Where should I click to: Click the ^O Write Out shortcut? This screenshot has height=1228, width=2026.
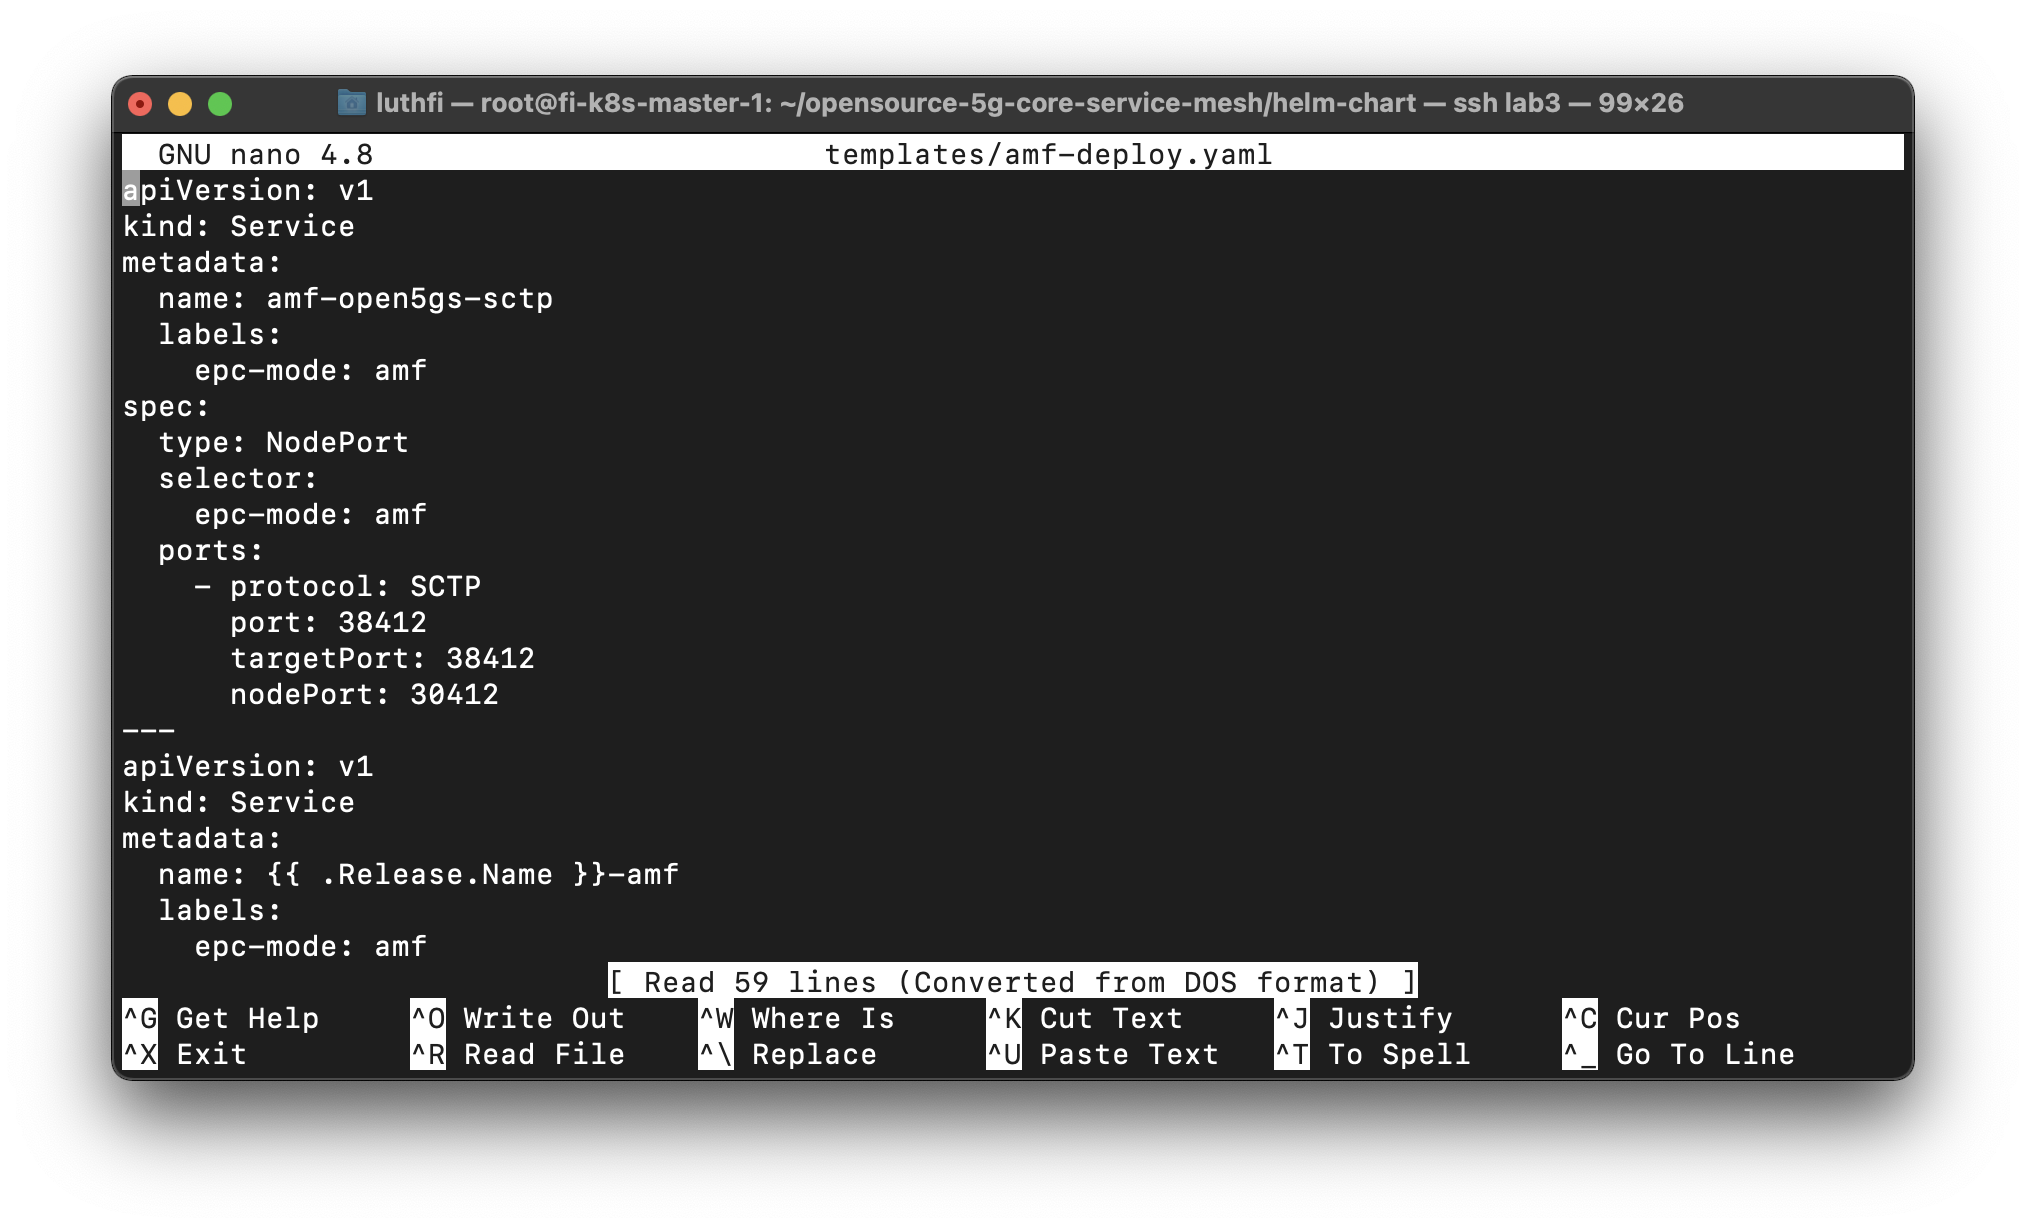(518, 1018)
